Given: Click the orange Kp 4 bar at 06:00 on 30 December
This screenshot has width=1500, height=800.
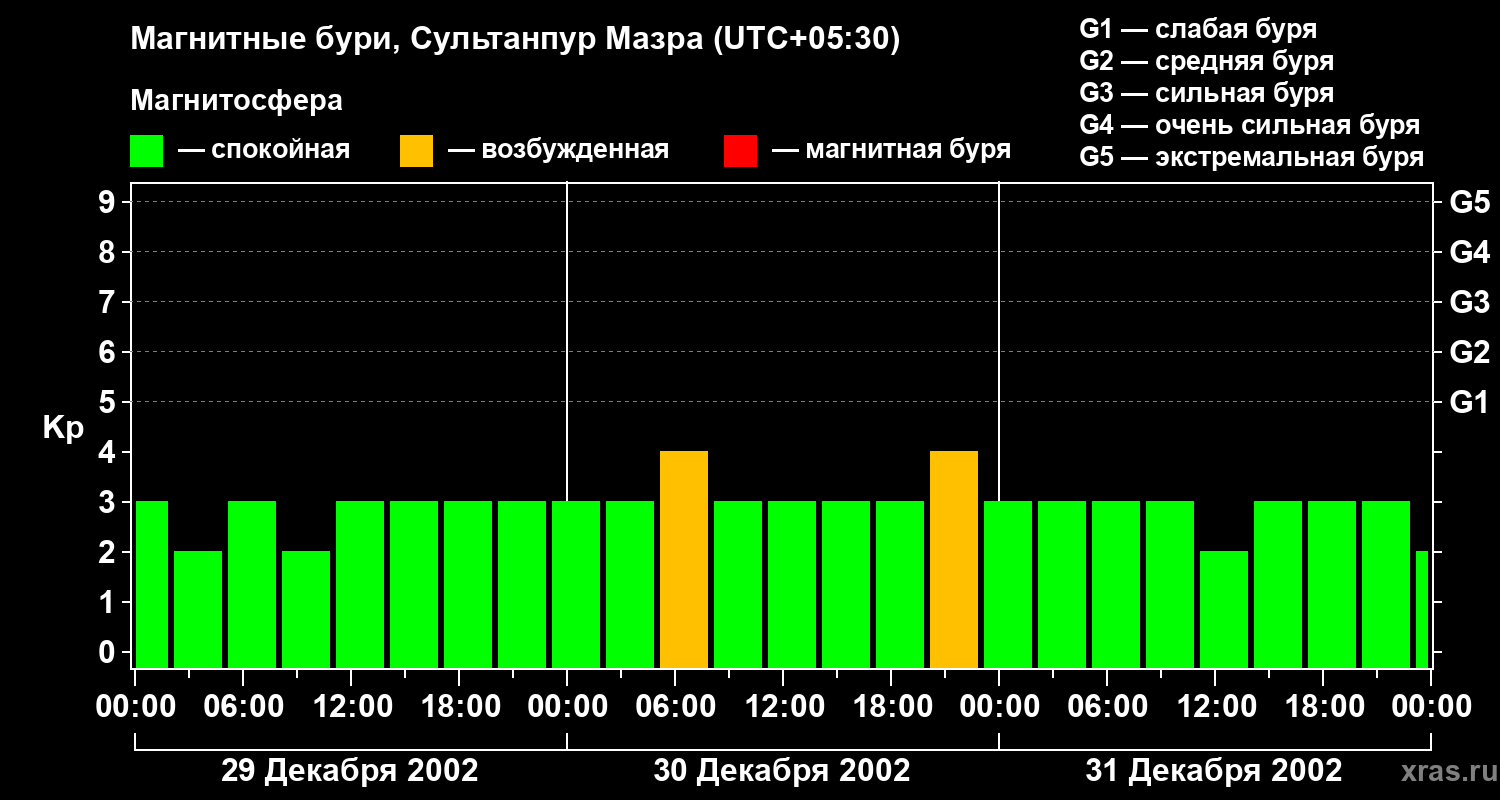Looking at the screenshot, I should tap(684, 560).
